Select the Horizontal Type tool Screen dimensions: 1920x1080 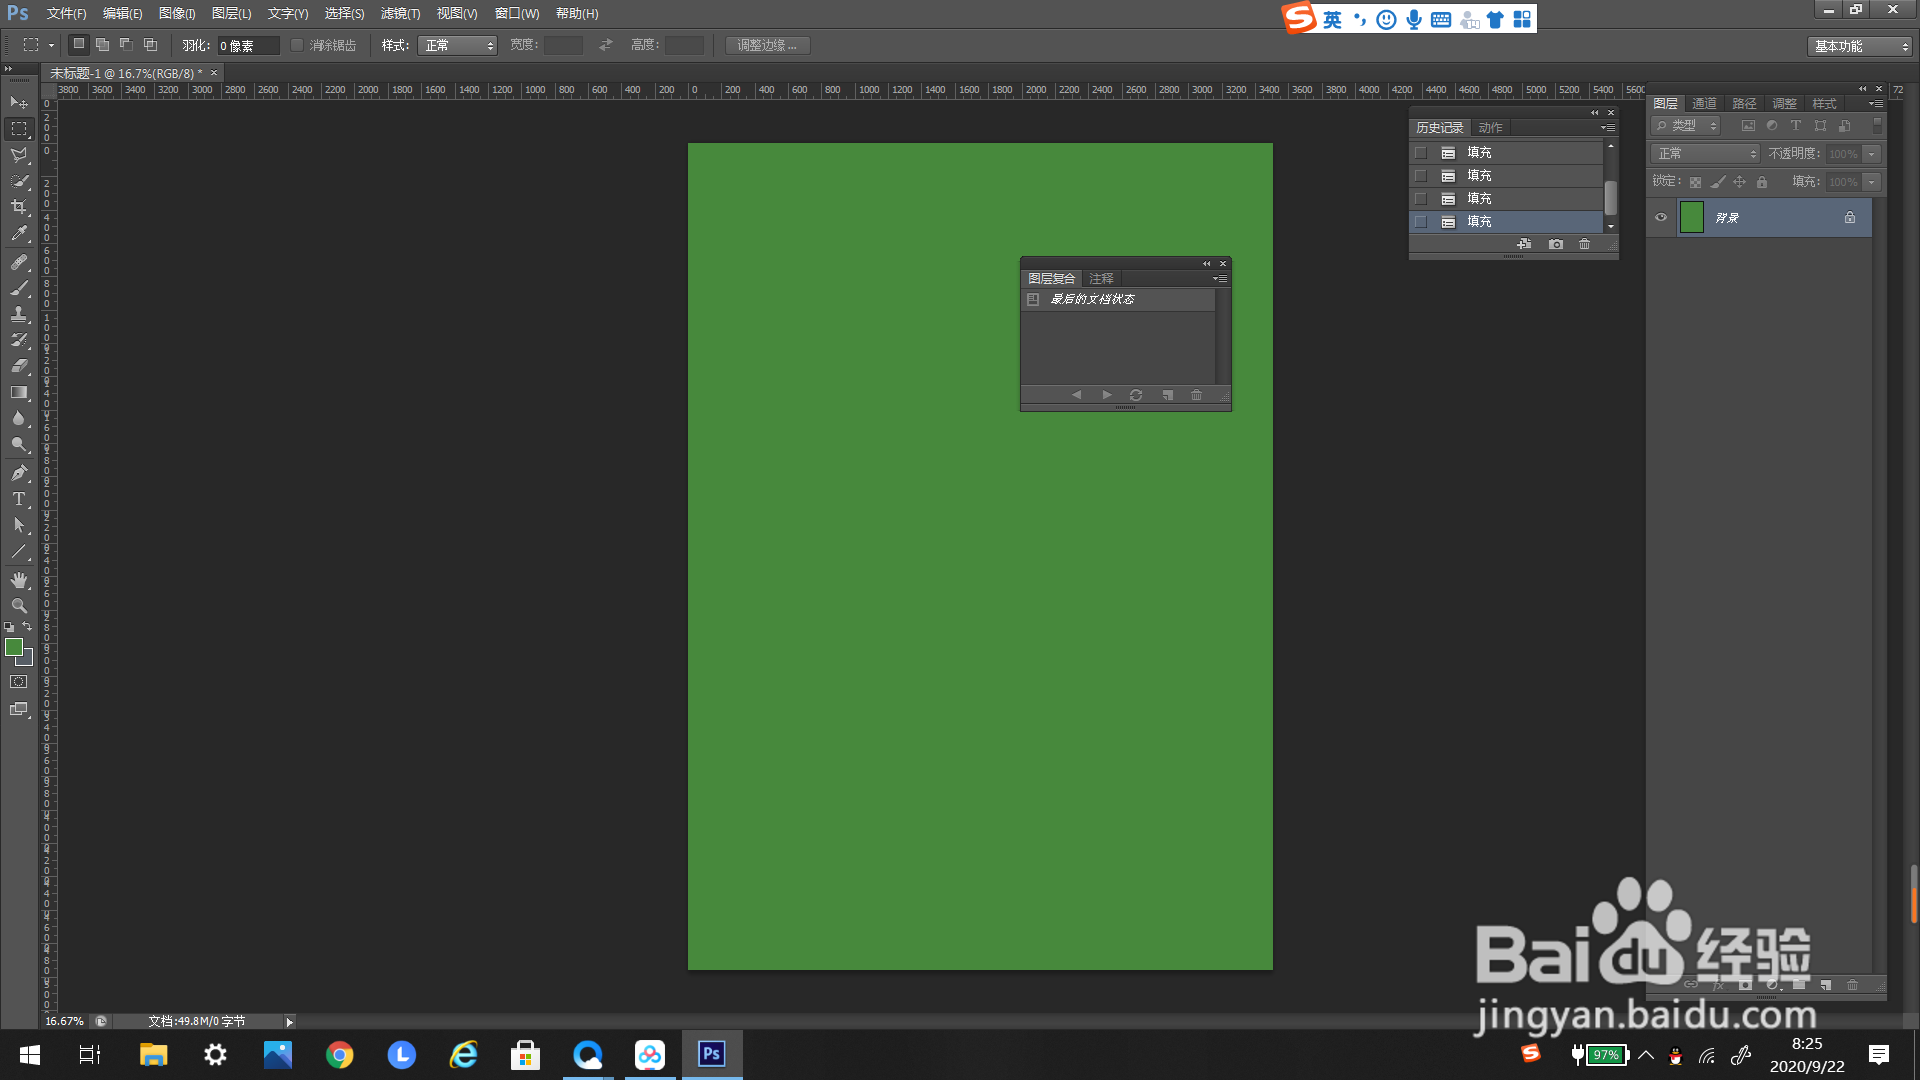19,499
